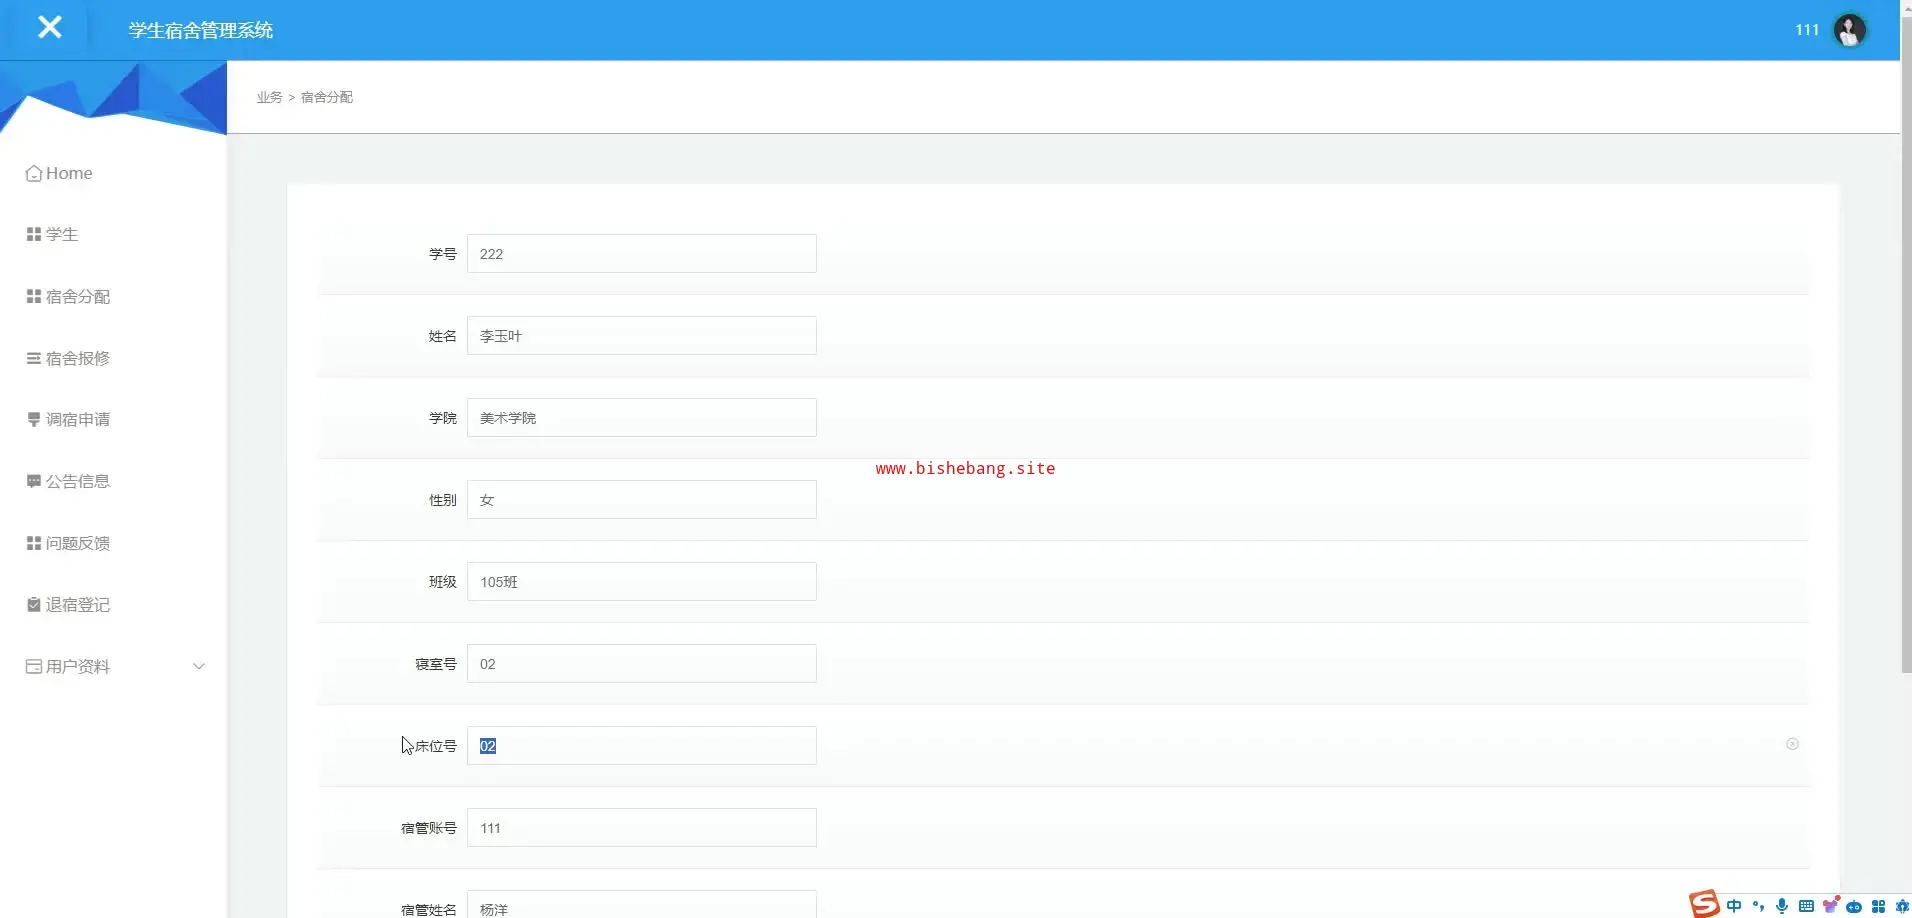The height and width of the screenshot is (918, 1912).
Task: Toggle Sogou punctuation mode icon
Action: tap(1758, 906)
